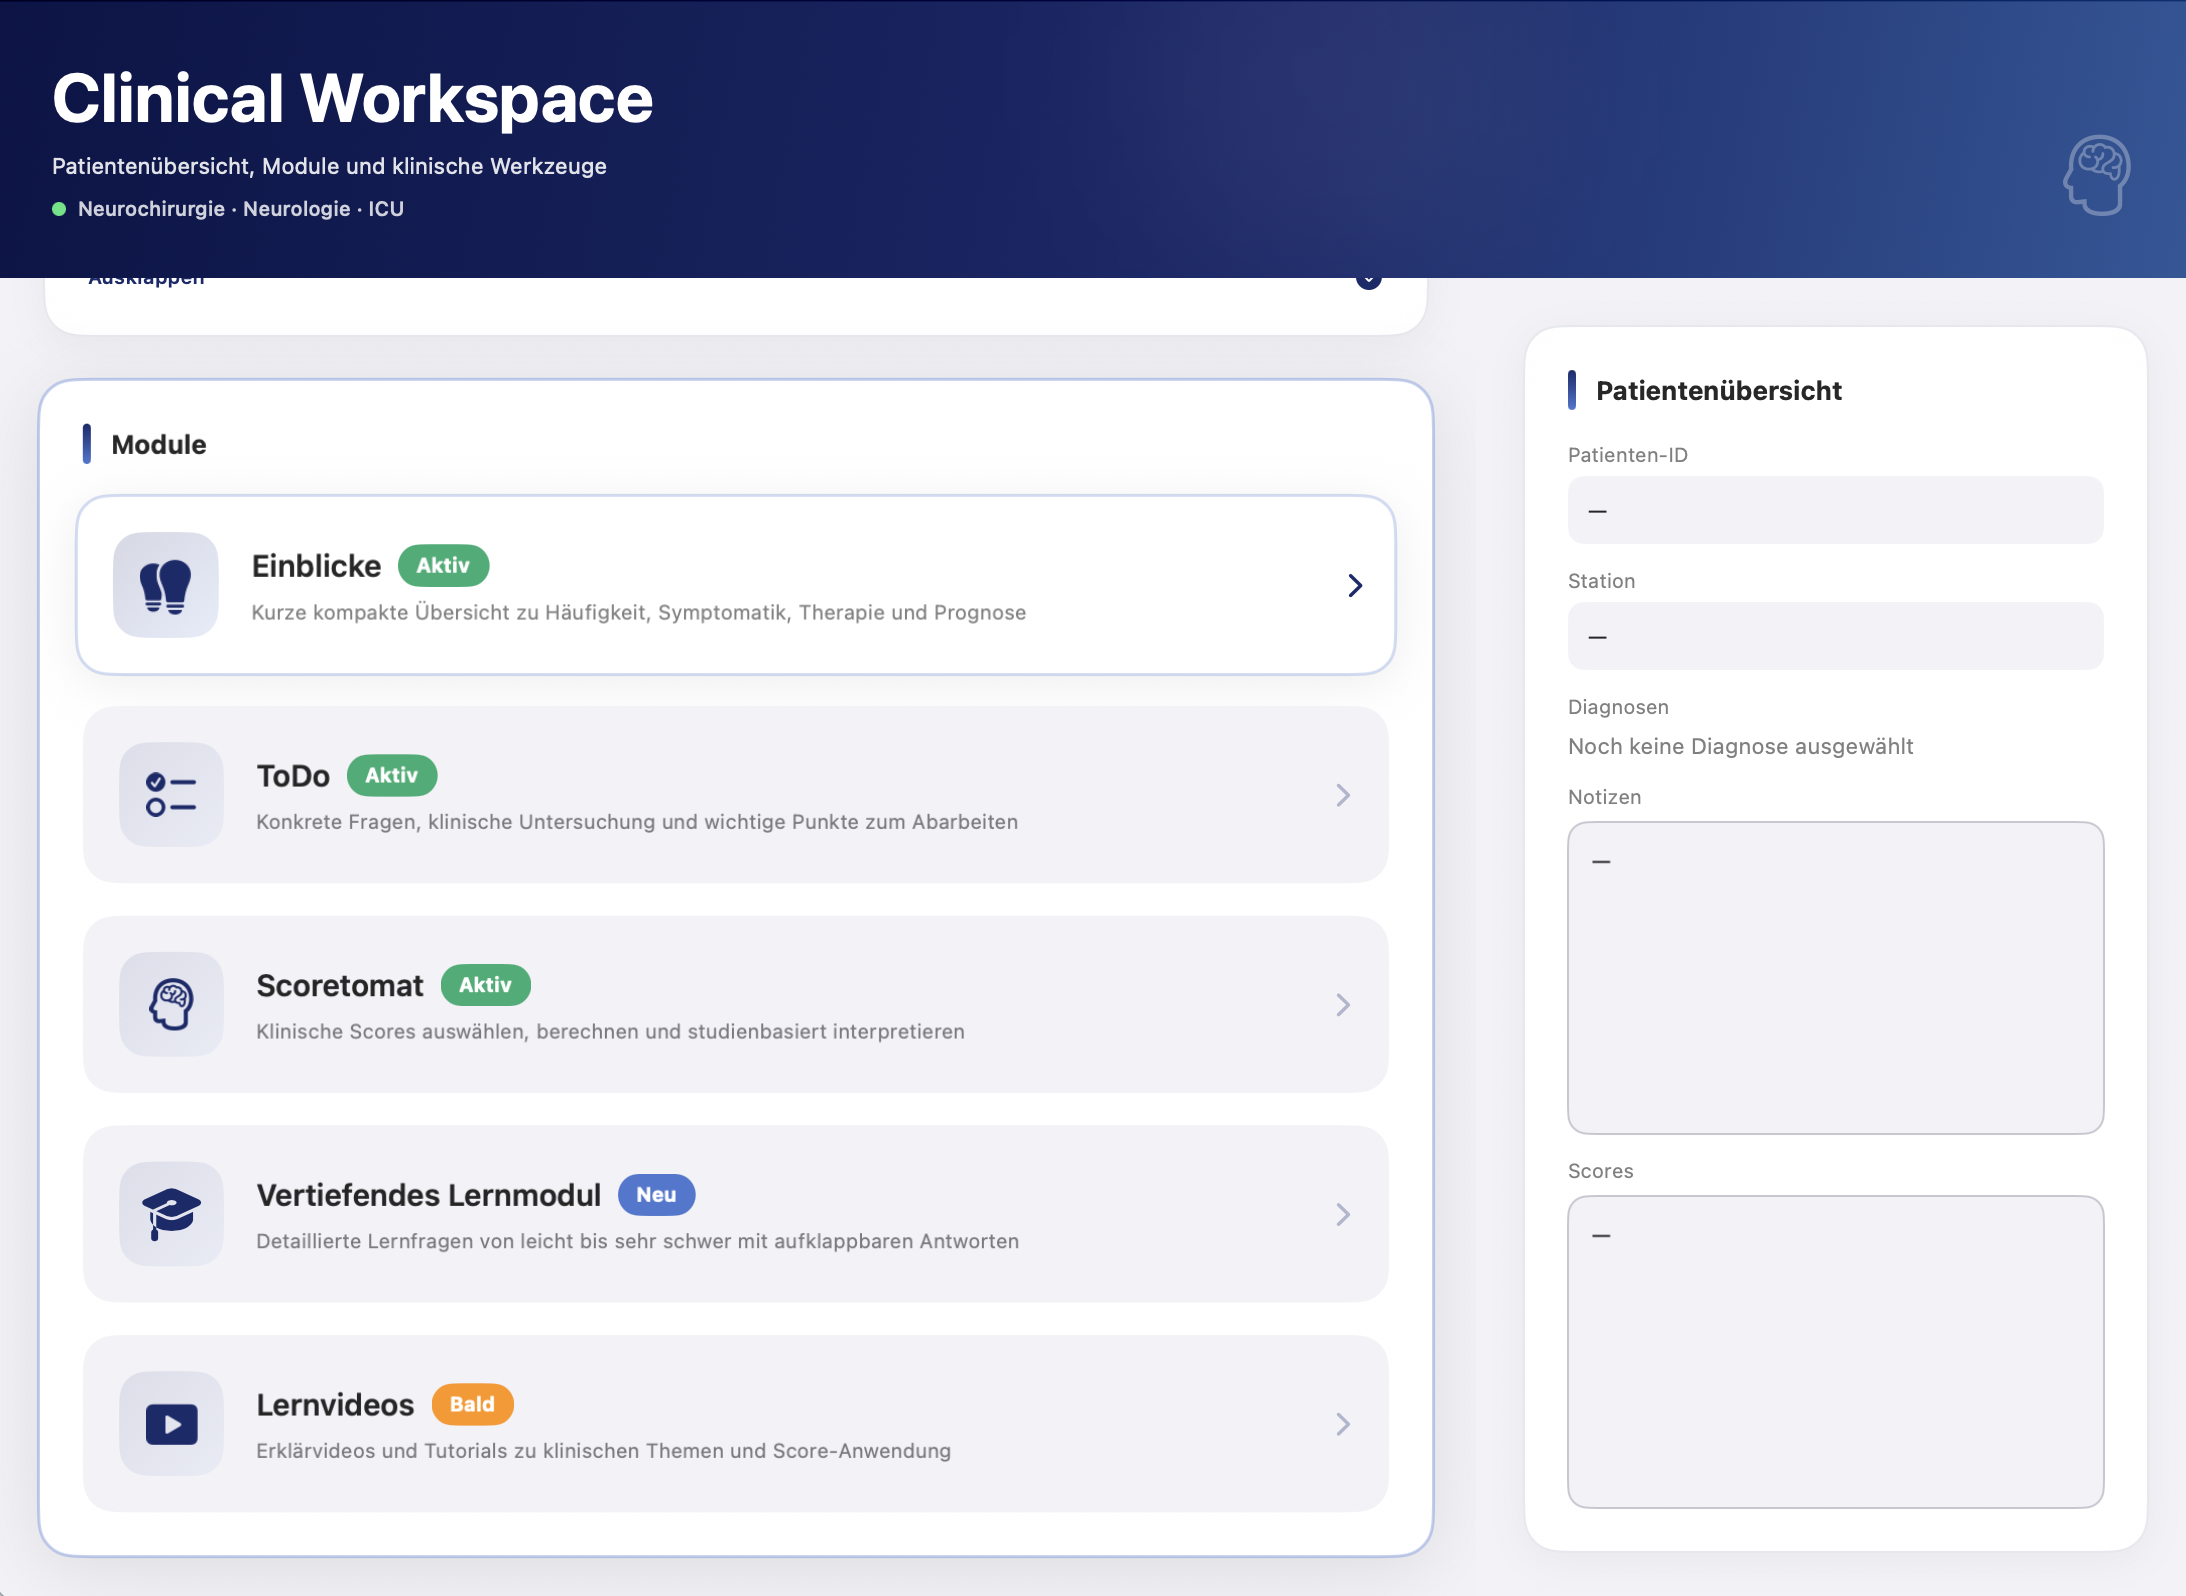This screenshot has height=1596, width=2186.
Task: Focus the Scores text box
Action: [1835, 1352]
